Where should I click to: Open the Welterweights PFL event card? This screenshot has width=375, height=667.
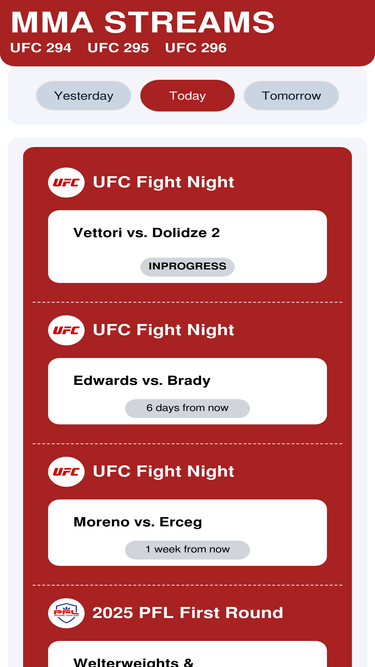point(188,654)
